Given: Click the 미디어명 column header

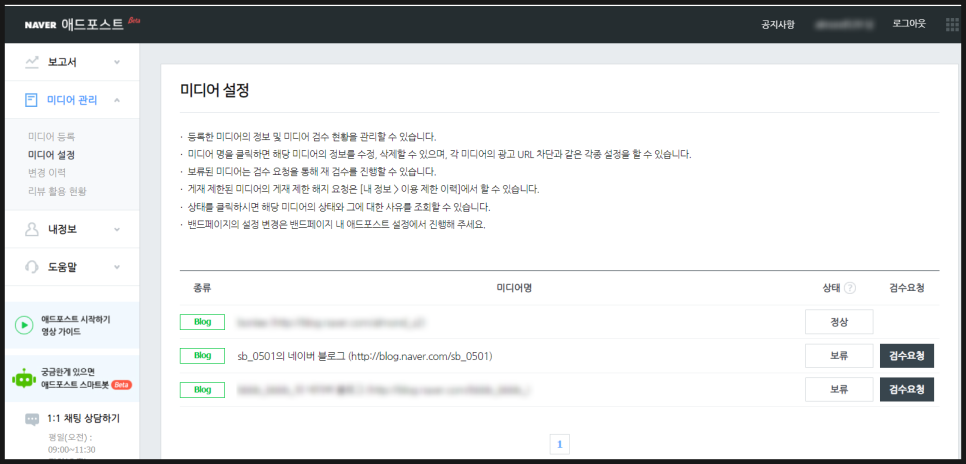Looking at the screenshot, I should click(x=514, y=288).
